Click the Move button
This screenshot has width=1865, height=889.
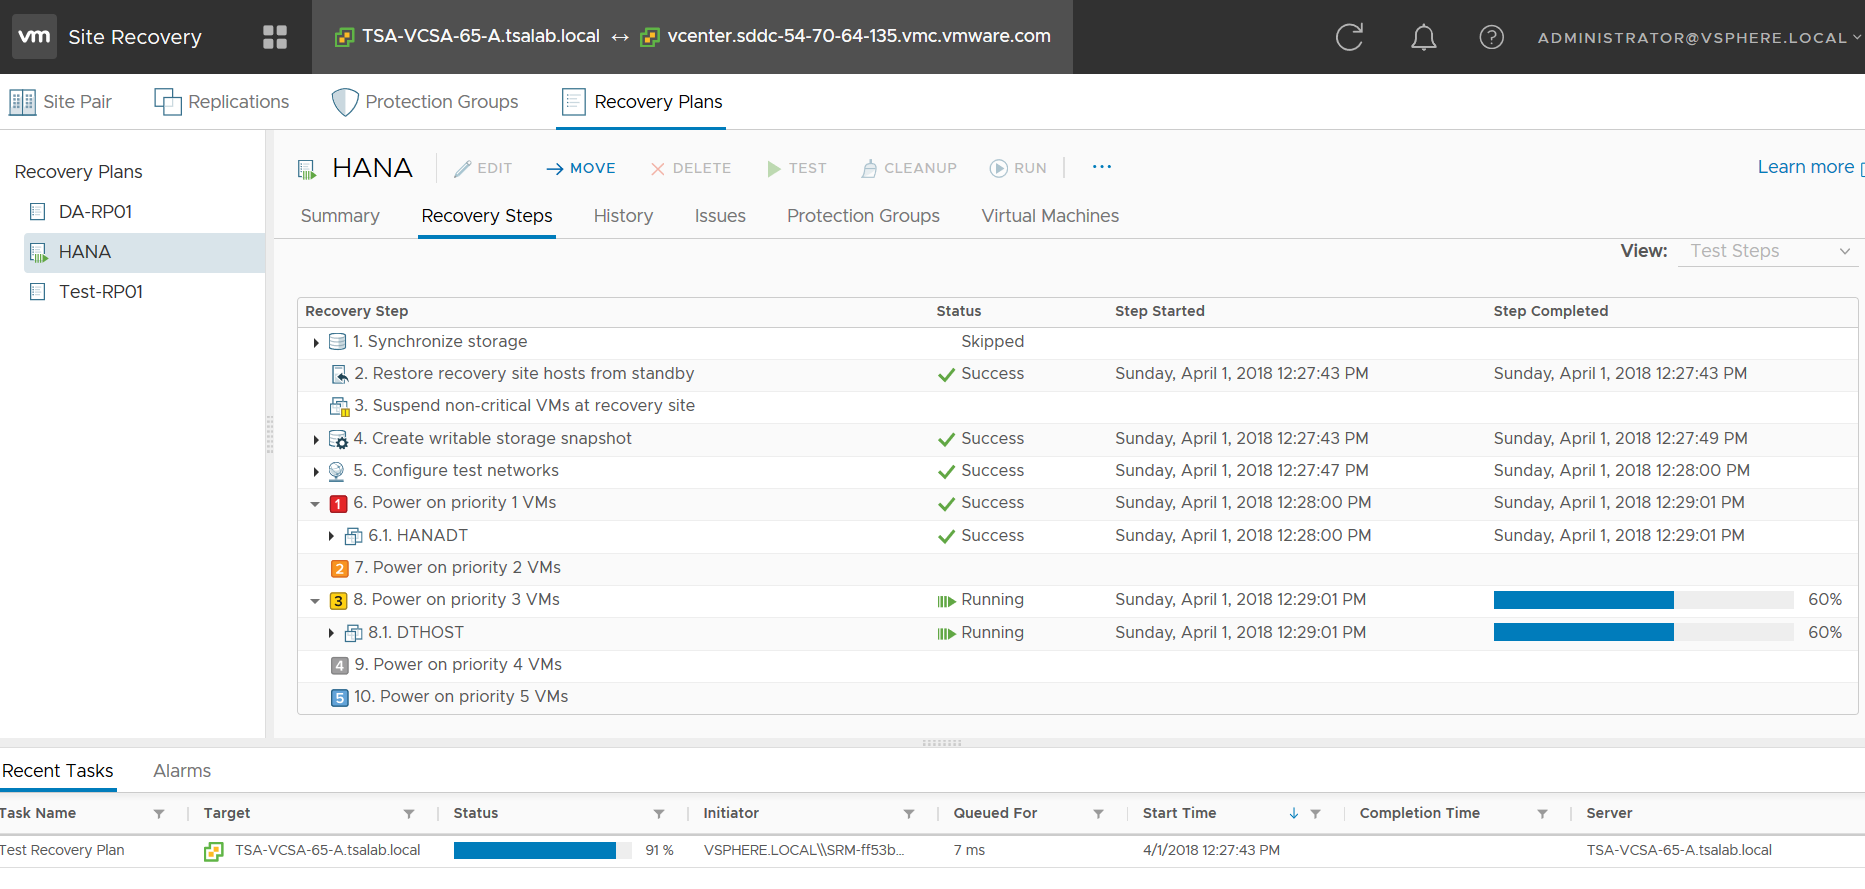pyautogui.click(x=581, y=168)
